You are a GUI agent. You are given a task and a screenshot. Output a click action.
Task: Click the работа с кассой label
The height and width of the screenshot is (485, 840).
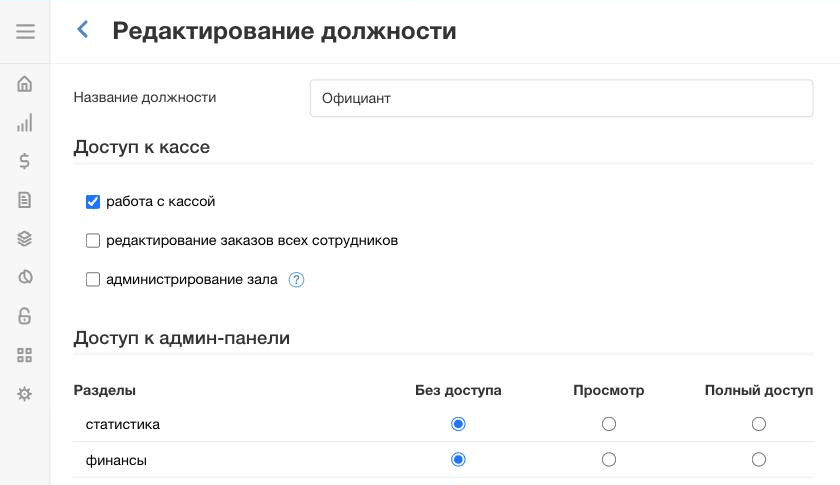pos(161,202)
